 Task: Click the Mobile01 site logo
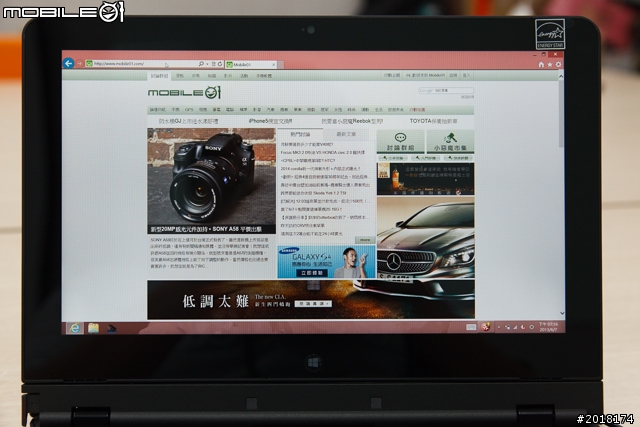tap(184, 93)
